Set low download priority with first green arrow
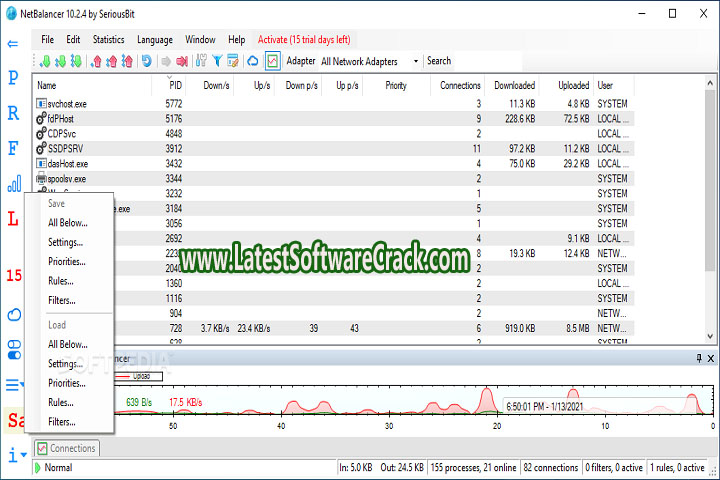Screen dimensions: 720x480 coord(45,61)
